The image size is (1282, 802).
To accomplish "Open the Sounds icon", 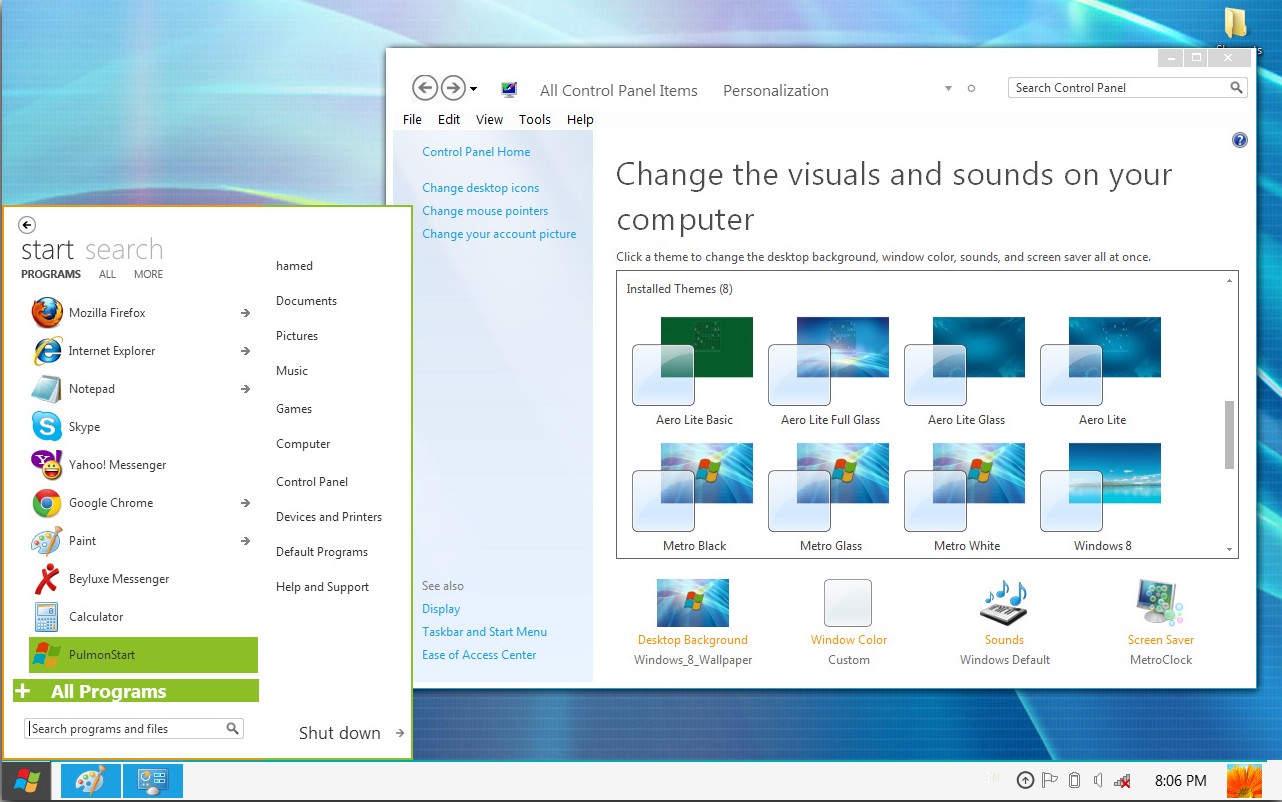I will pyautogui.click(x=1005, y=603).
